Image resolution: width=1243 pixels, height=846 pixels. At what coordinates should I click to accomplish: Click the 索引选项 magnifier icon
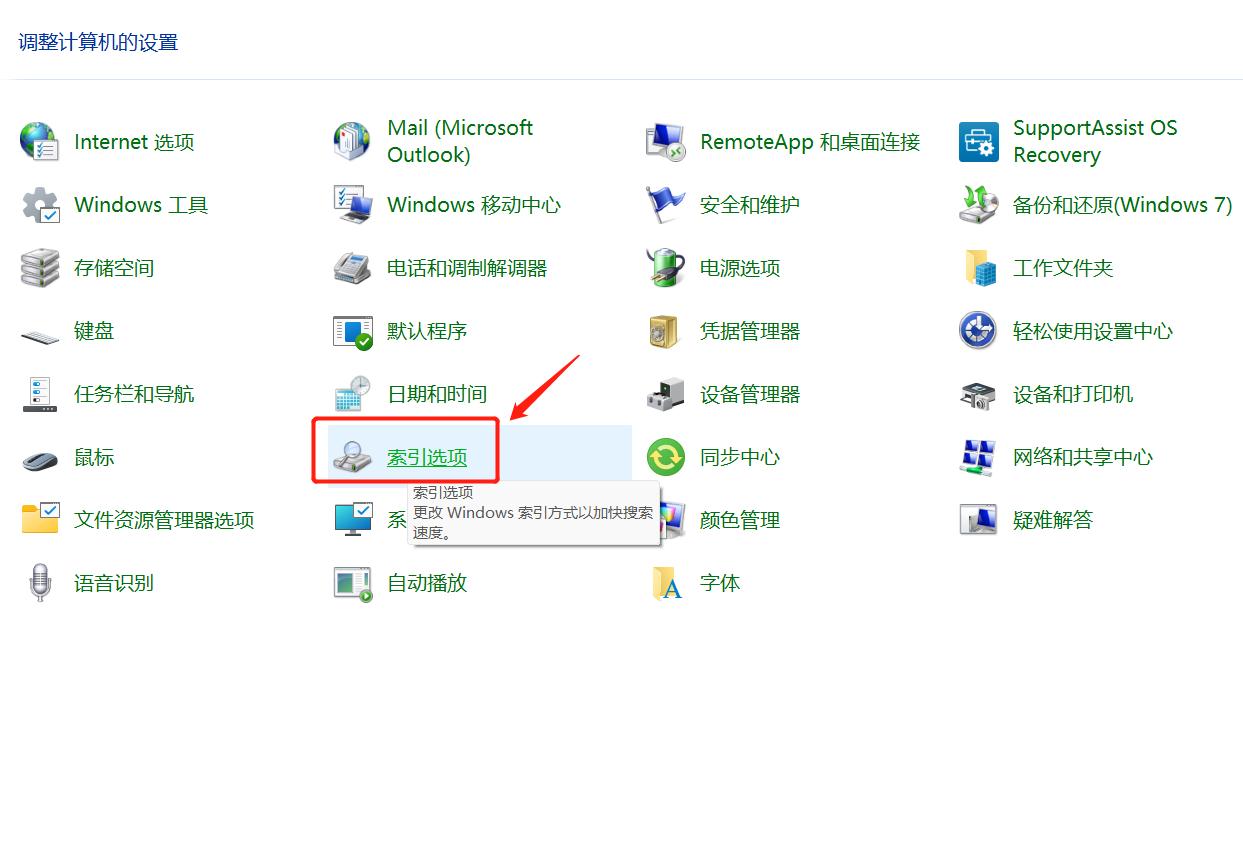(352, 457)
